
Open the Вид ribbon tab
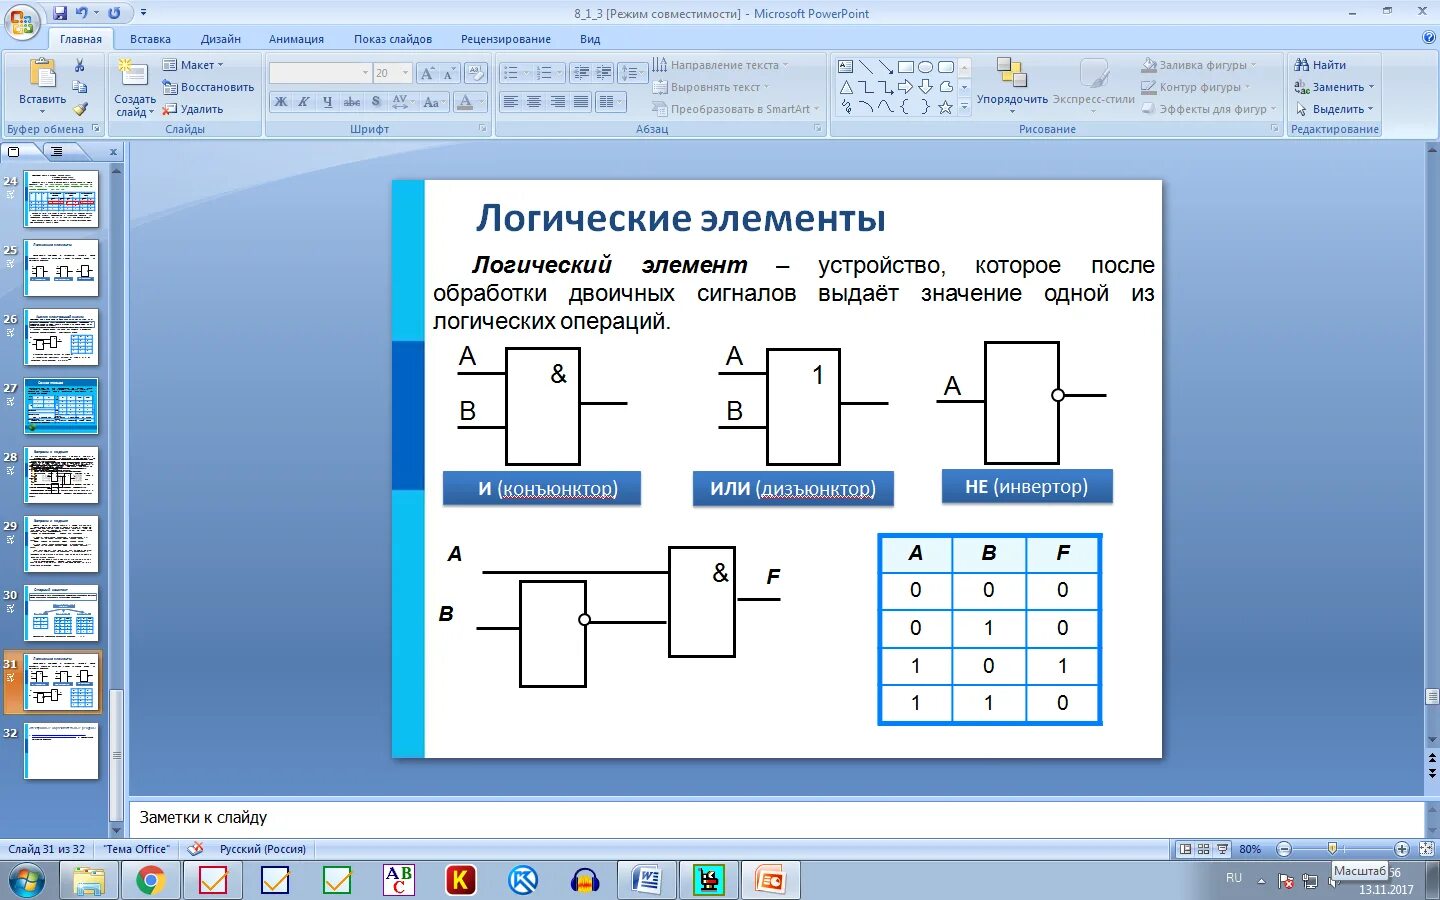pos(590,39)
